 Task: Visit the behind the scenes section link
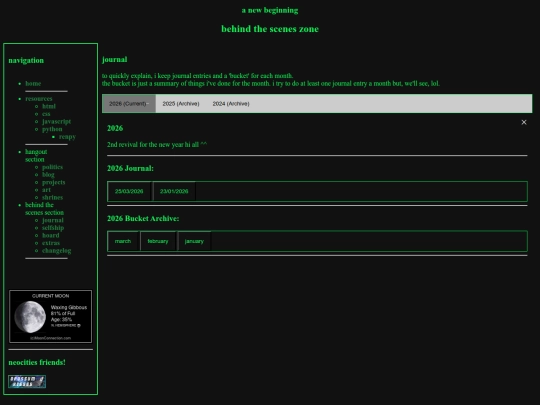coord(44,208)
